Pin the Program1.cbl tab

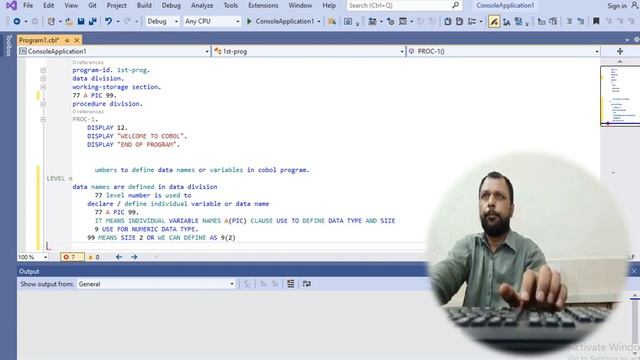[67, 40]
